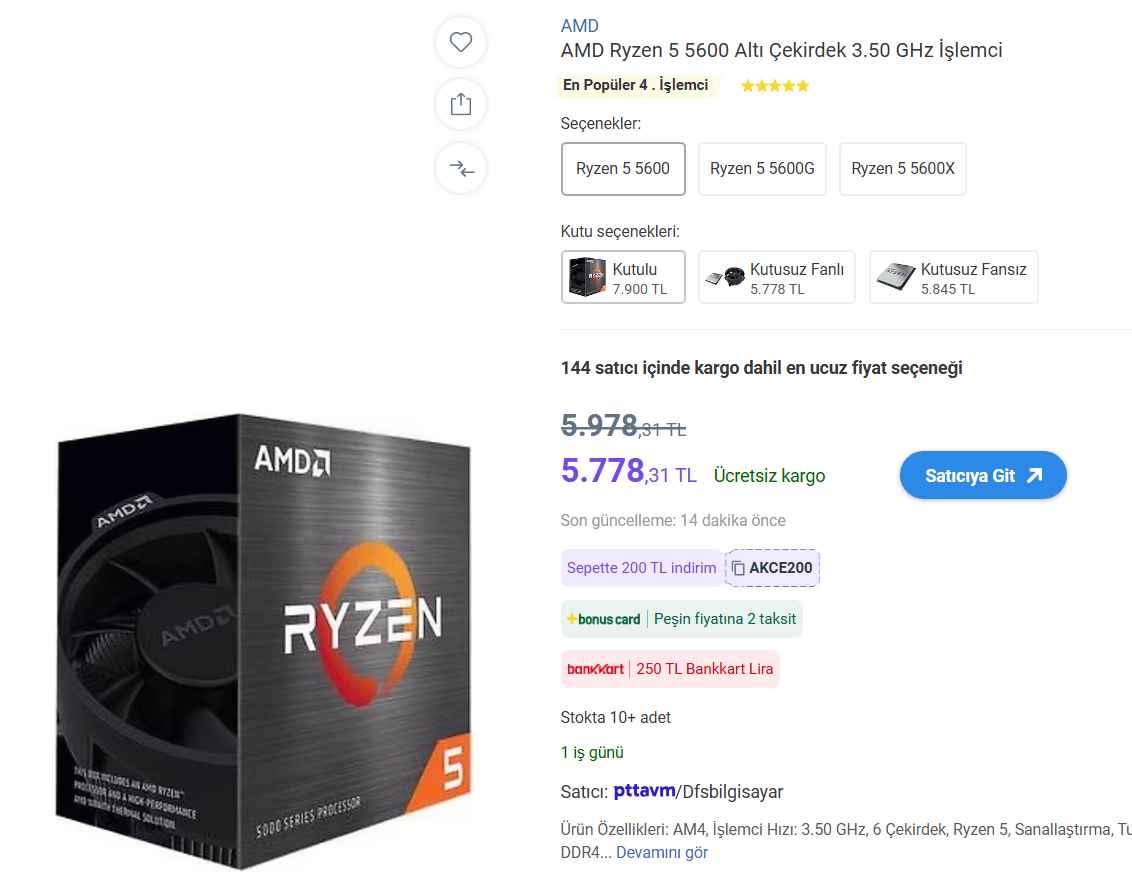1132x893 pixels.
Task: Open price comparison with arrows icon
Action: 461,169
